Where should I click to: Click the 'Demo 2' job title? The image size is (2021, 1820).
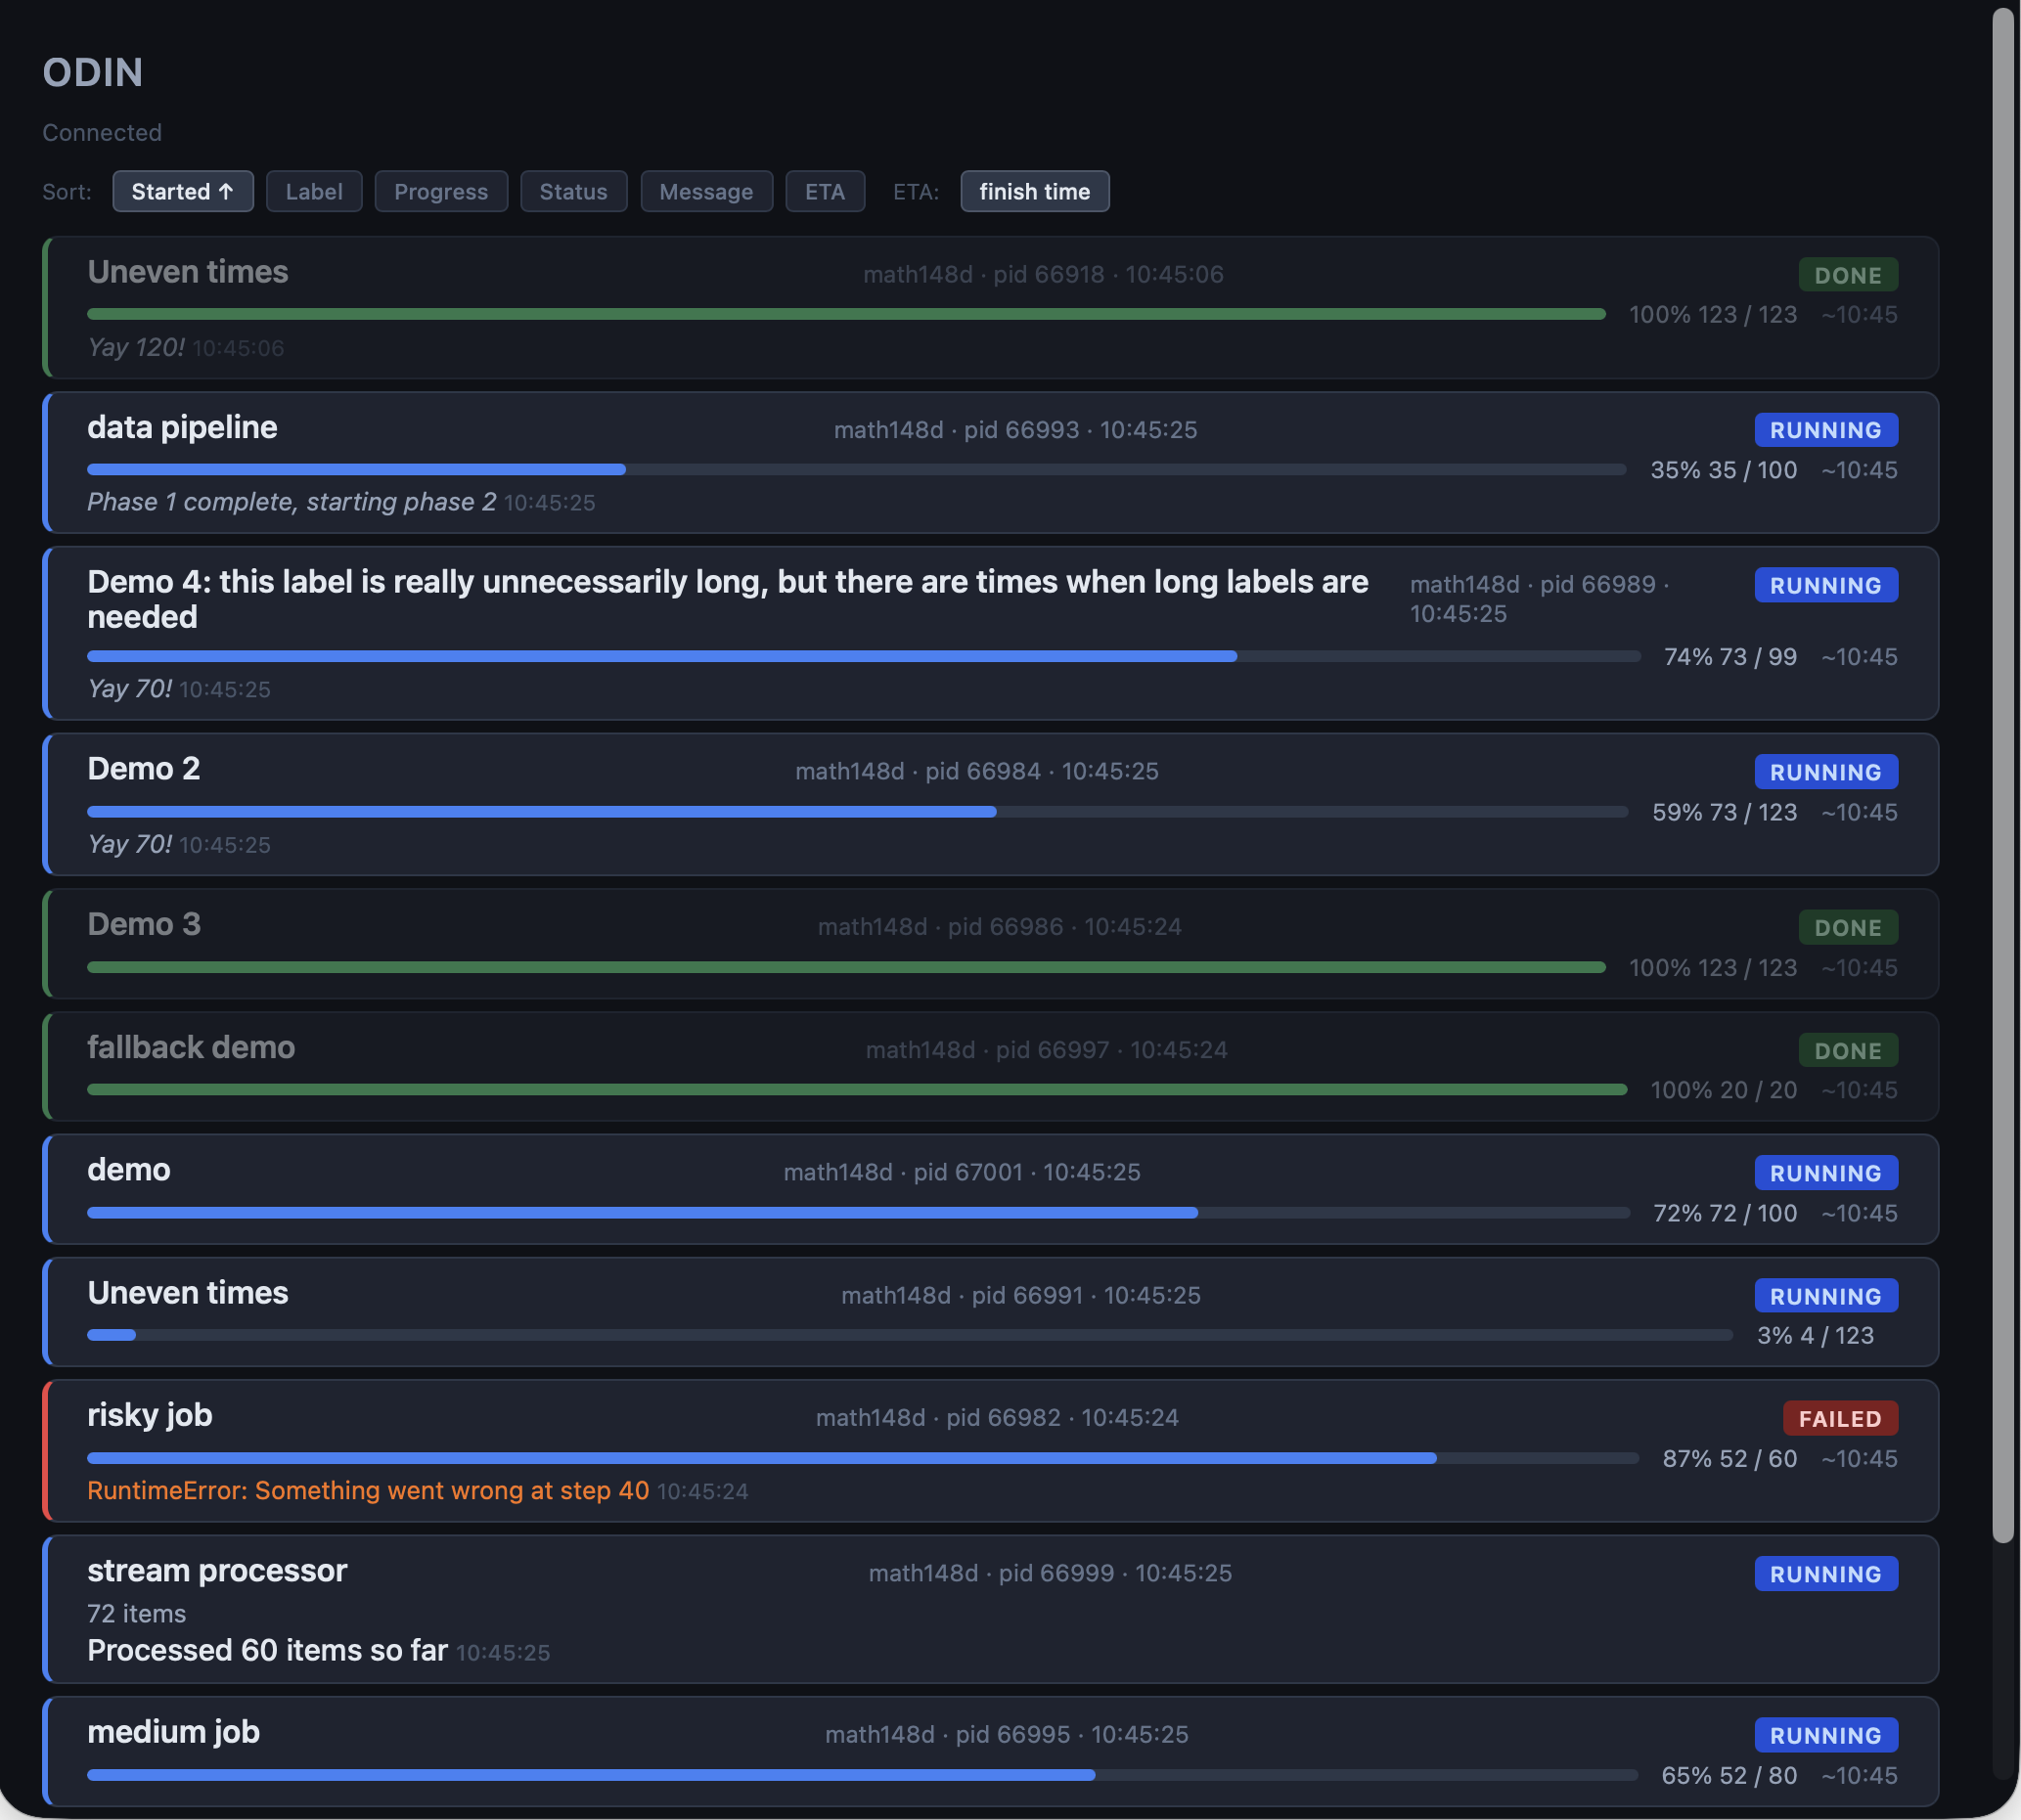pyautogui.click(x=144, y=768)
